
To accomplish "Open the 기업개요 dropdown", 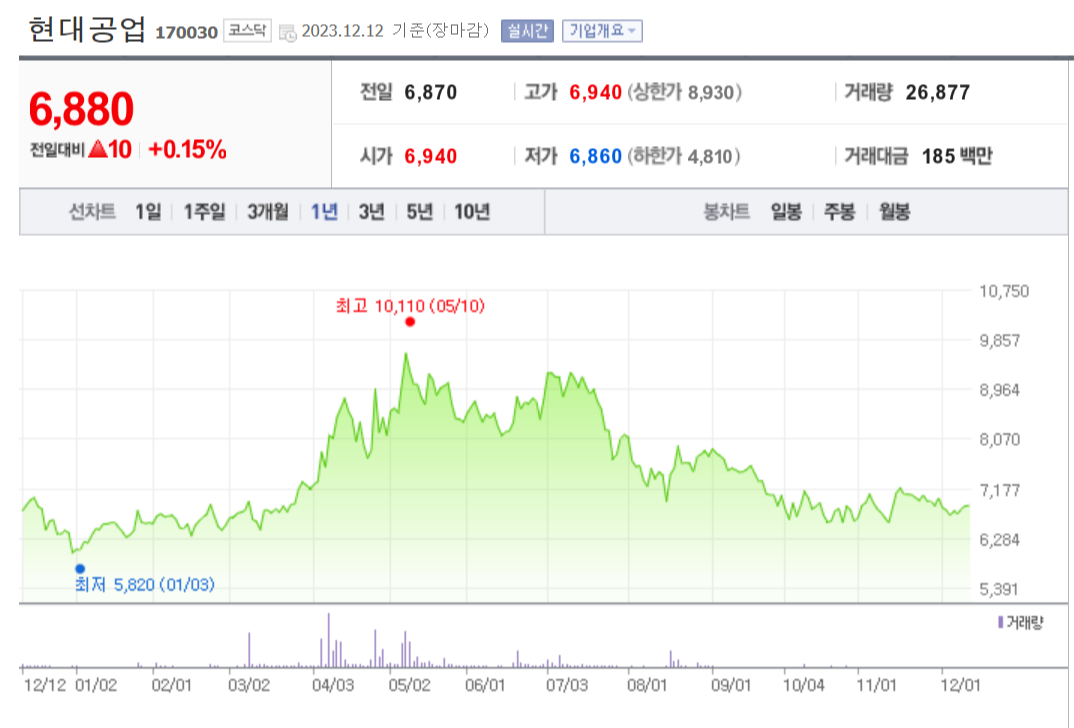I will pos(602,31).
